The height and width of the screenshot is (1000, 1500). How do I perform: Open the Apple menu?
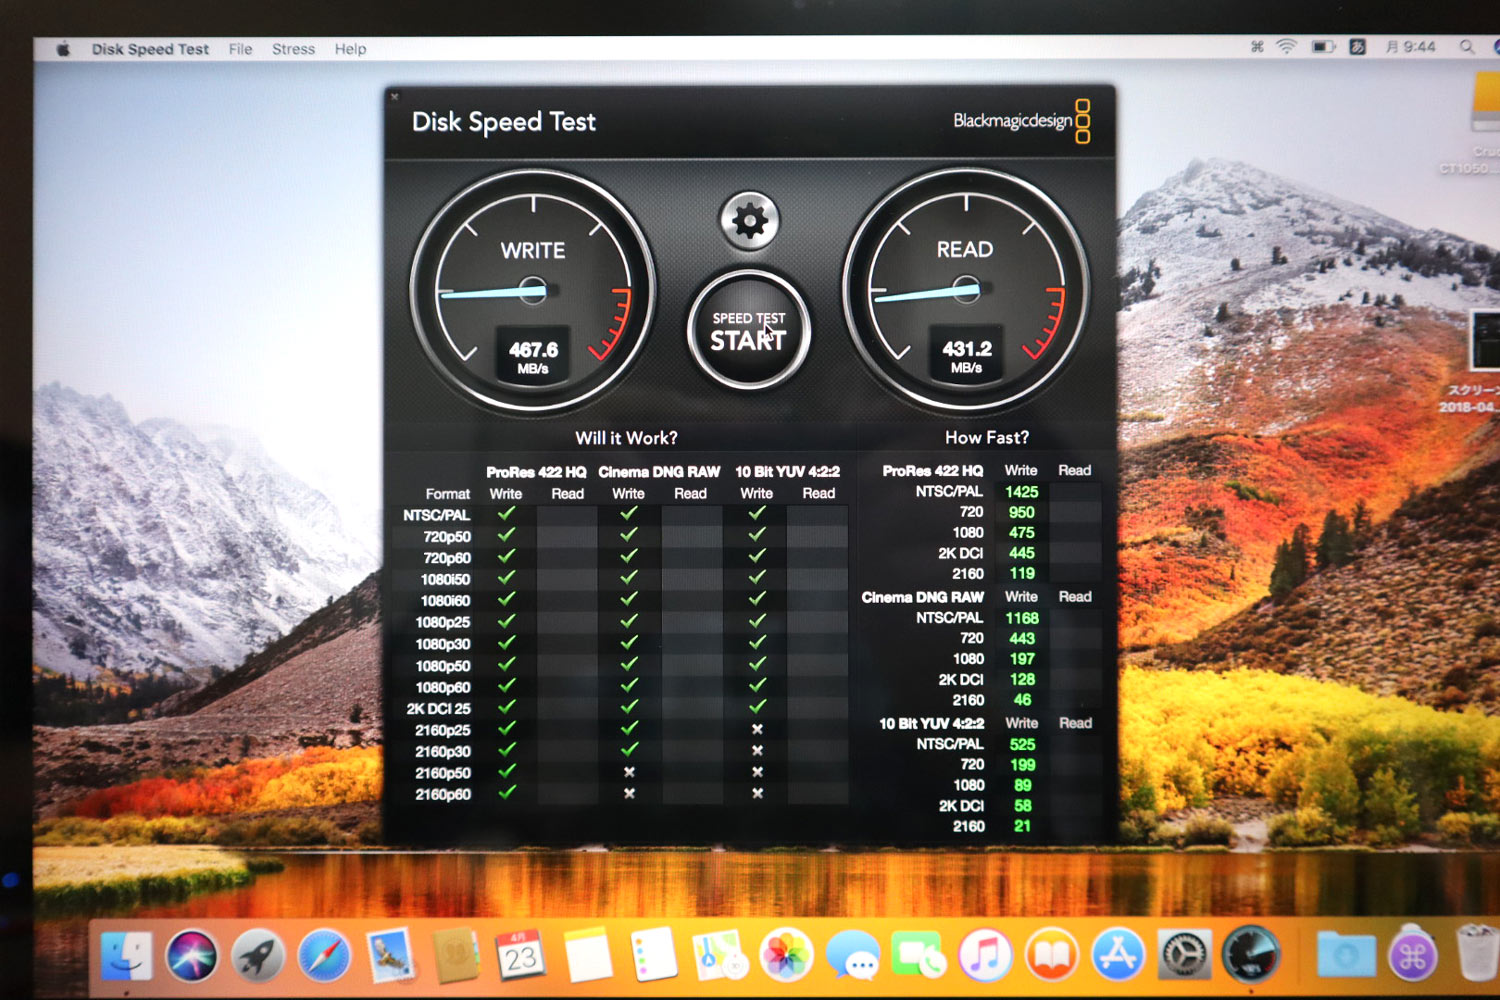[63, 48]
